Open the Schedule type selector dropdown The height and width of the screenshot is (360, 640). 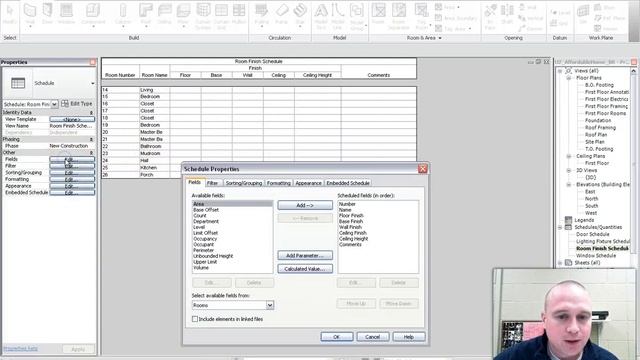93,83
